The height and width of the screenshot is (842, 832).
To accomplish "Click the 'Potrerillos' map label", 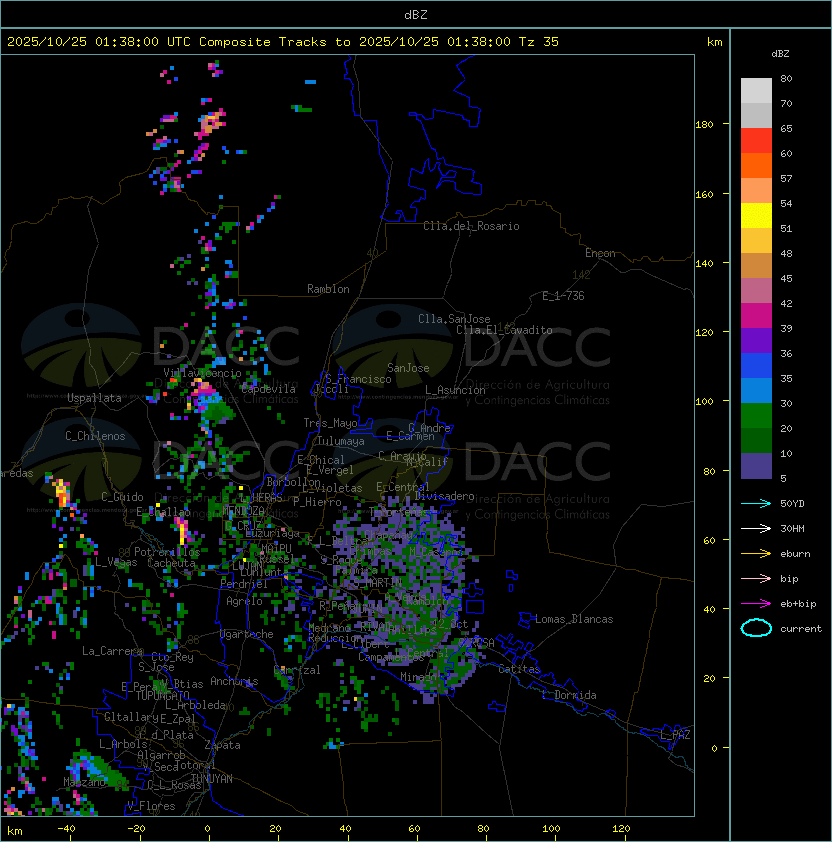I will [167, 552].
